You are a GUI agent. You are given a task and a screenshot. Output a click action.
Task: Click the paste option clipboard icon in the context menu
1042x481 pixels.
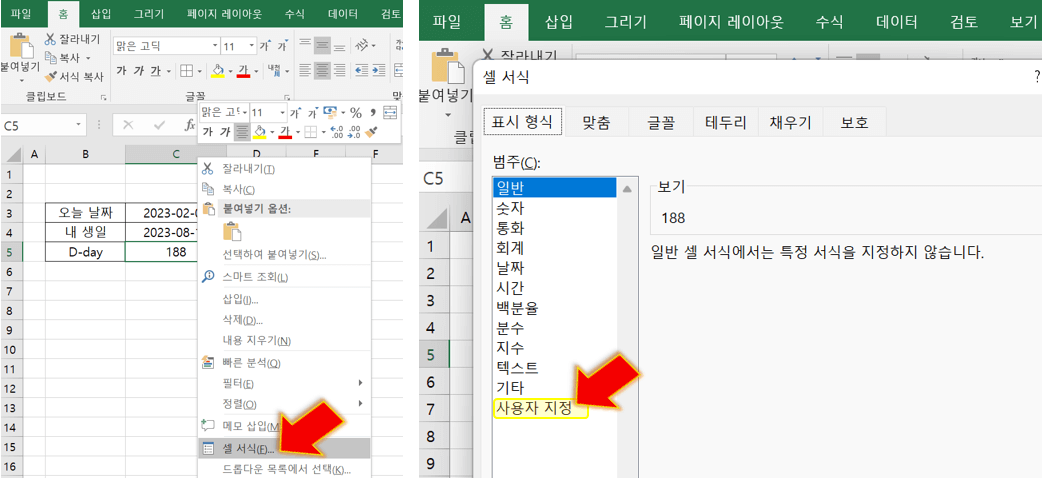click(232, 231)
